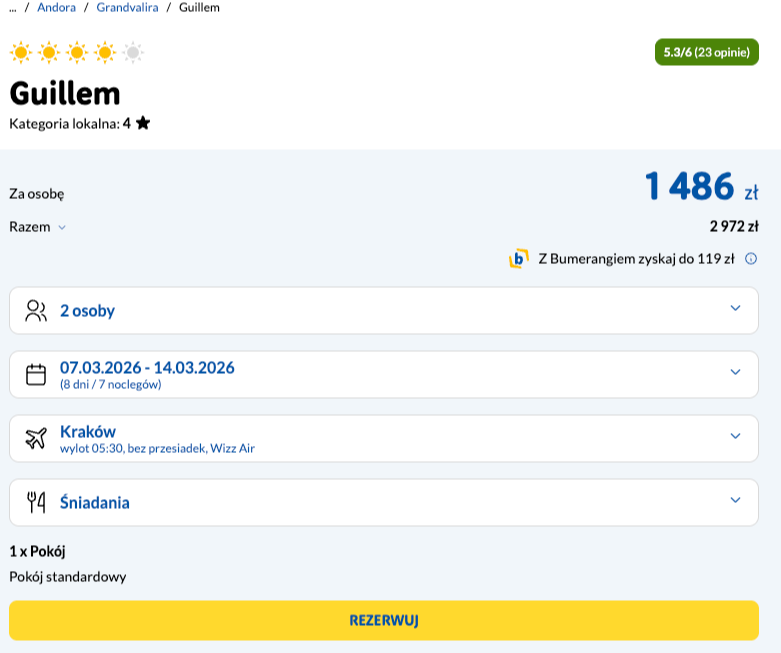The width and height of the screenshot is (781, 653).
Task: Go to Andora breadcrumb
Action: click(56, 7)
